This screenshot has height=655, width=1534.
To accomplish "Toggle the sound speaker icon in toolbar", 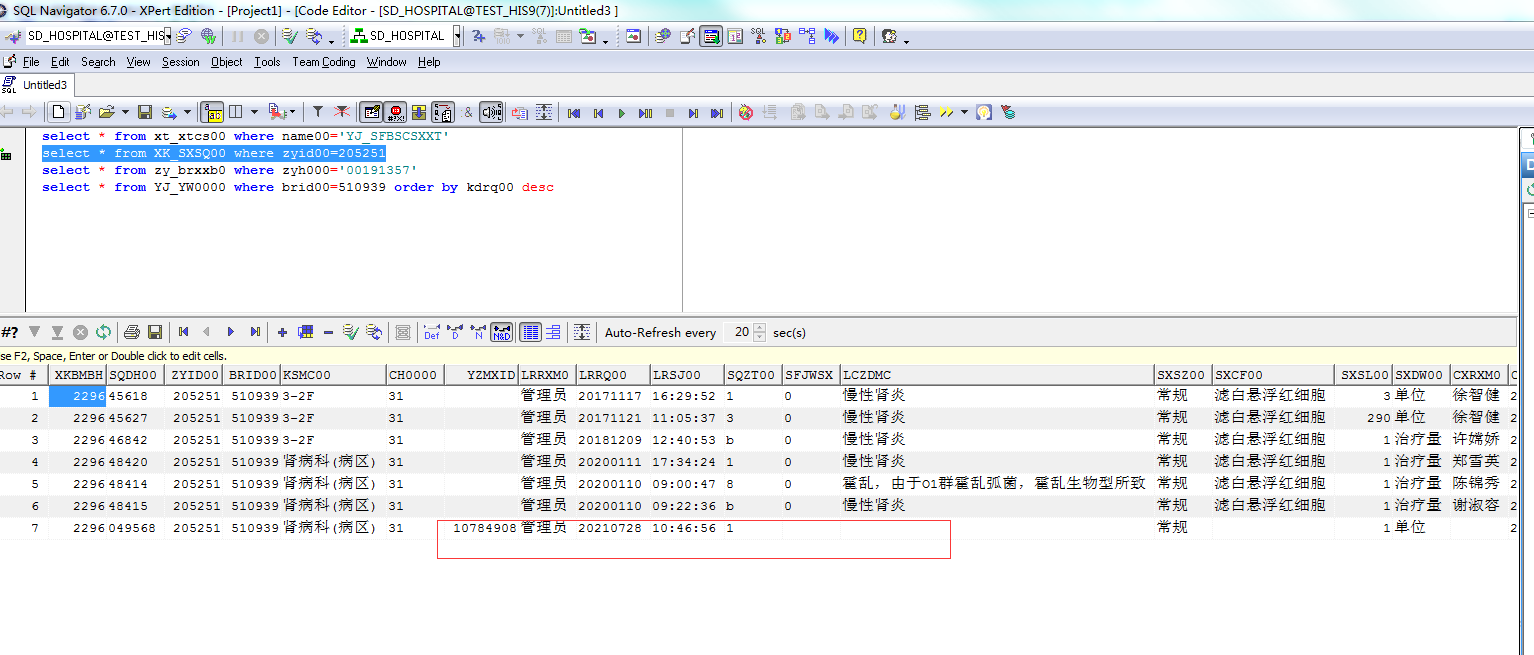I will (491, 112).
